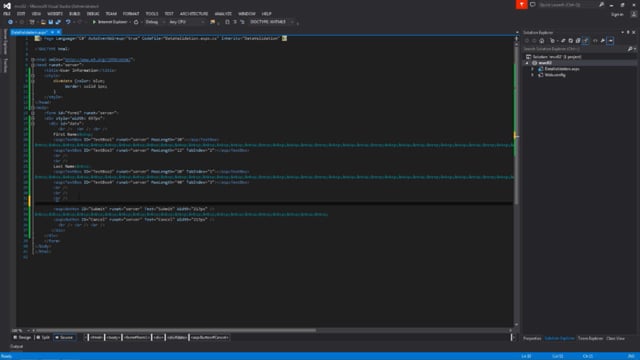This screenshot has height=360, width=640.
Task: Click the account avatar icon
Action: tap(633, 14)
